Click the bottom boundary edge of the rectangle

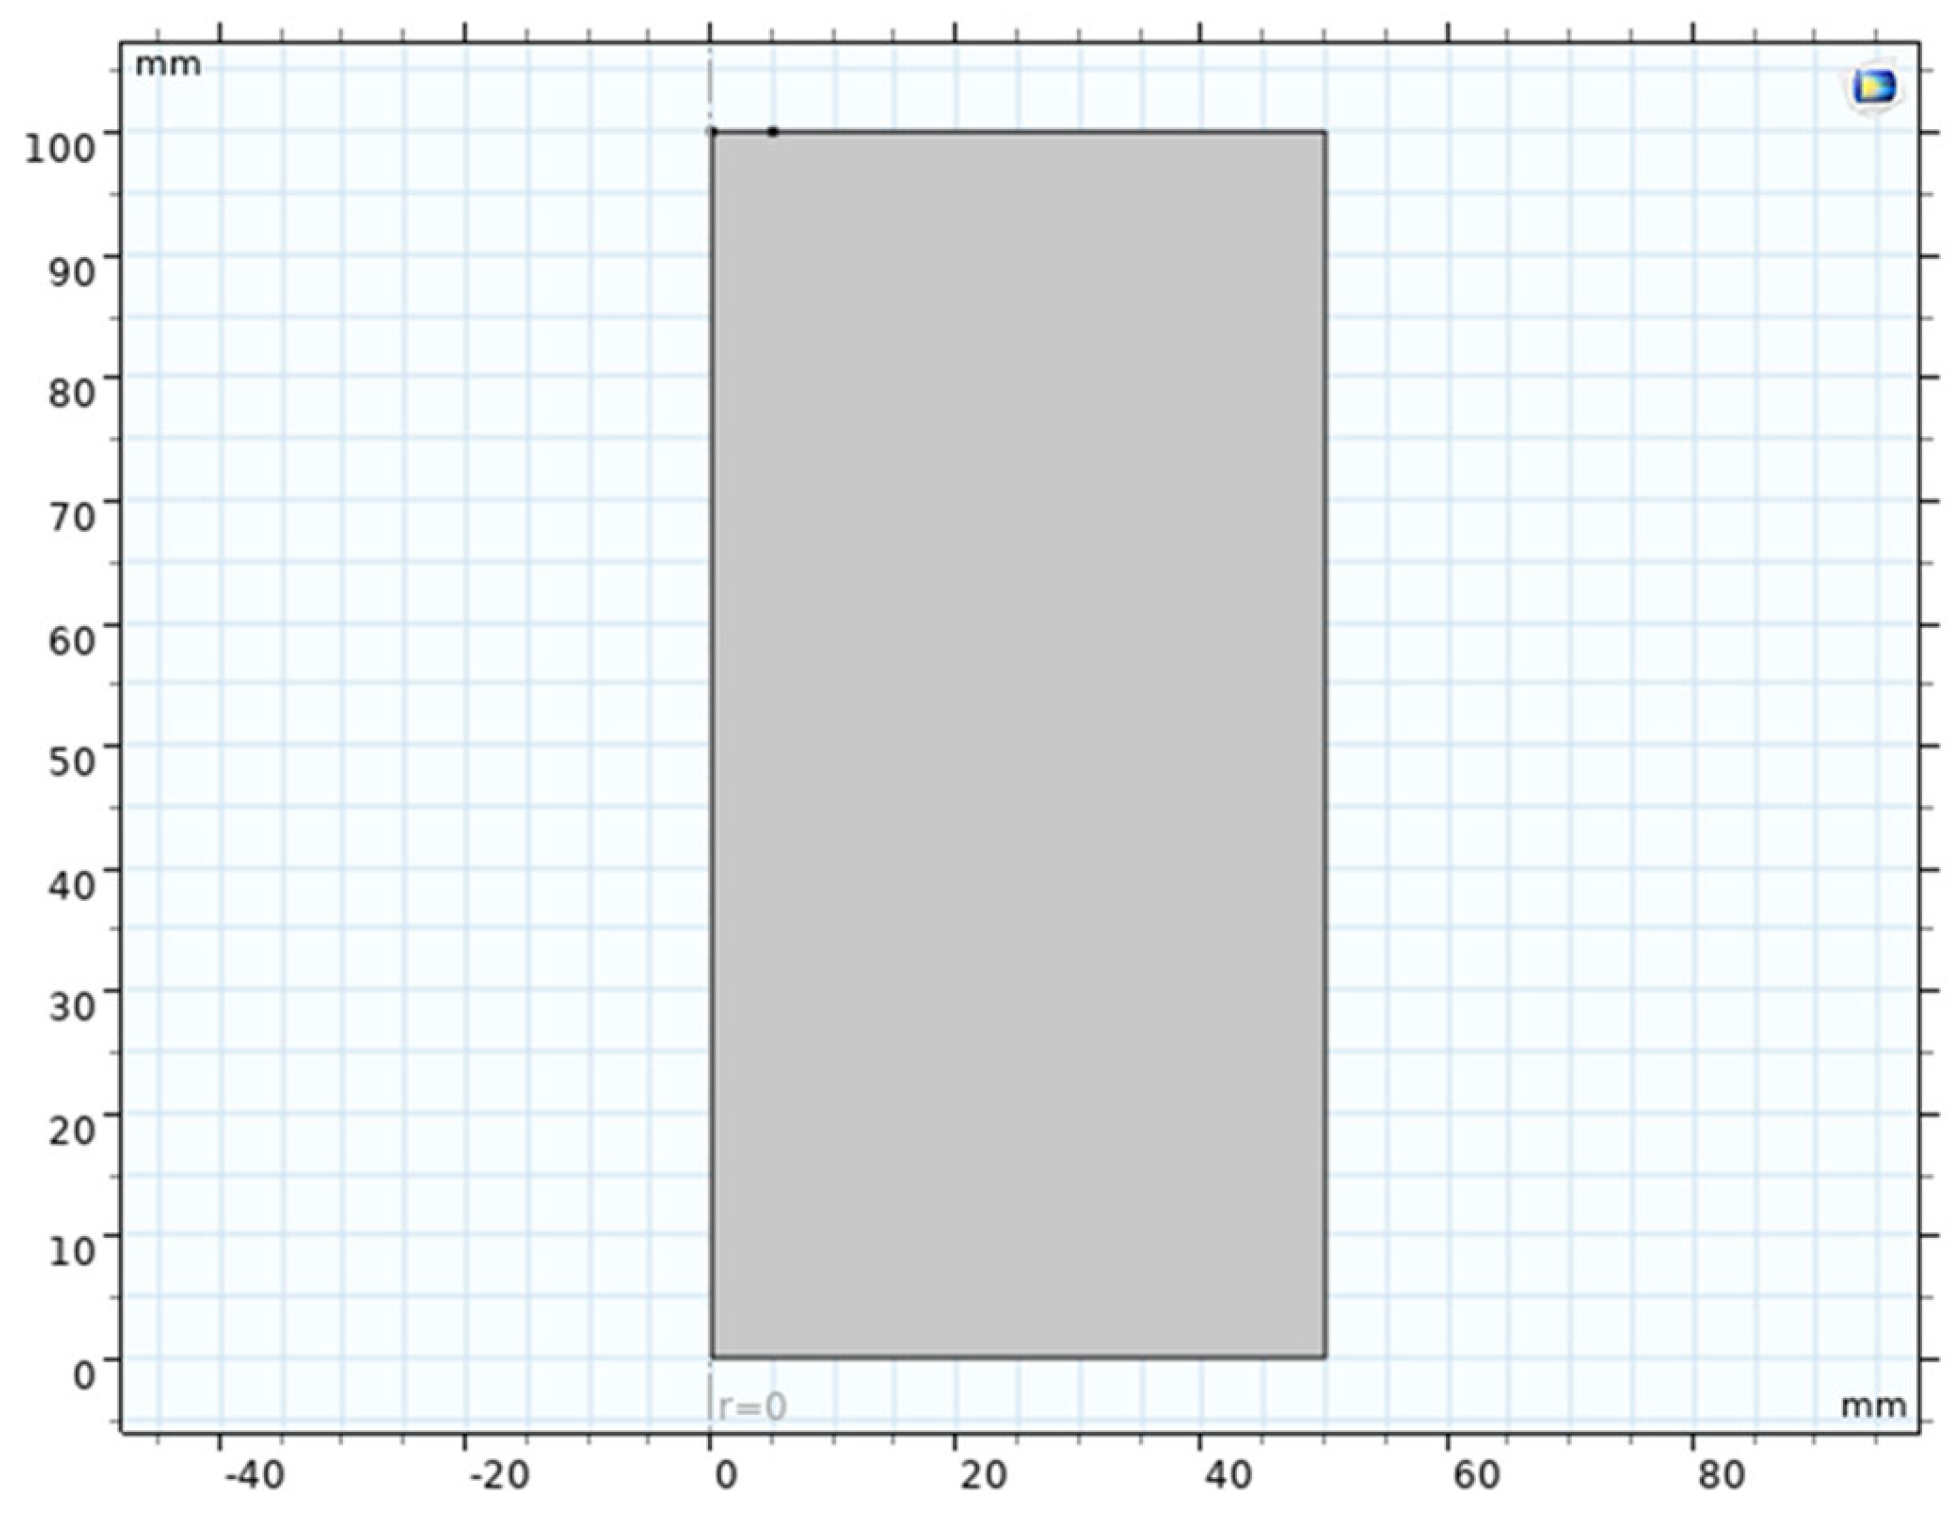tap(1018, 1357)
